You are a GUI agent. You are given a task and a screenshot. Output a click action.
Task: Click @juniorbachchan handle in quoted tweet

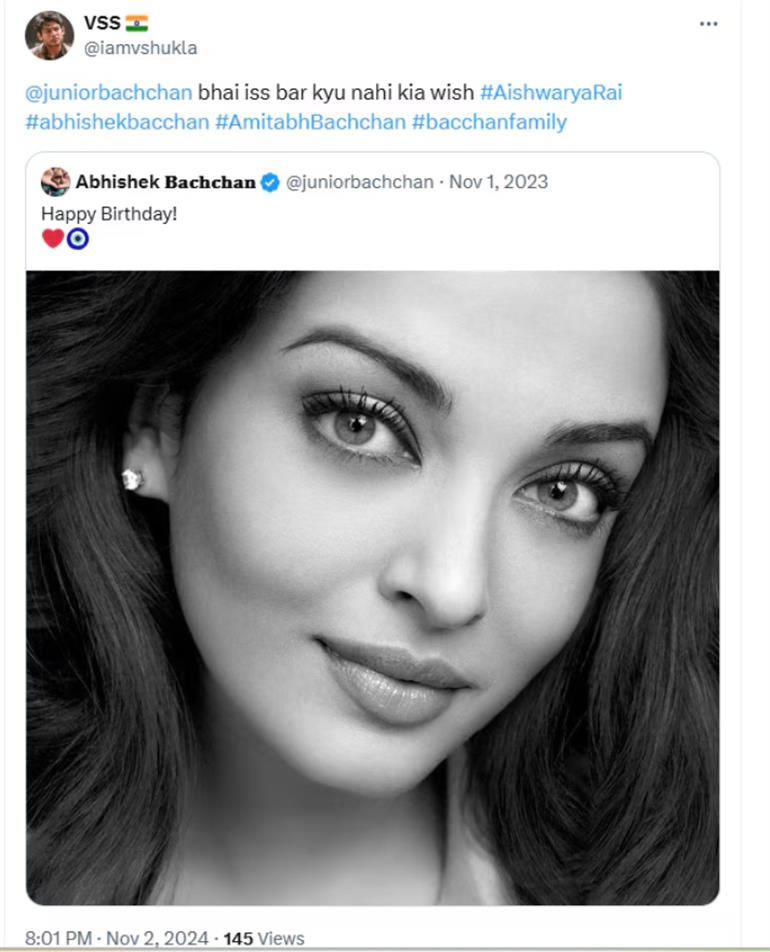click(360, 182)
